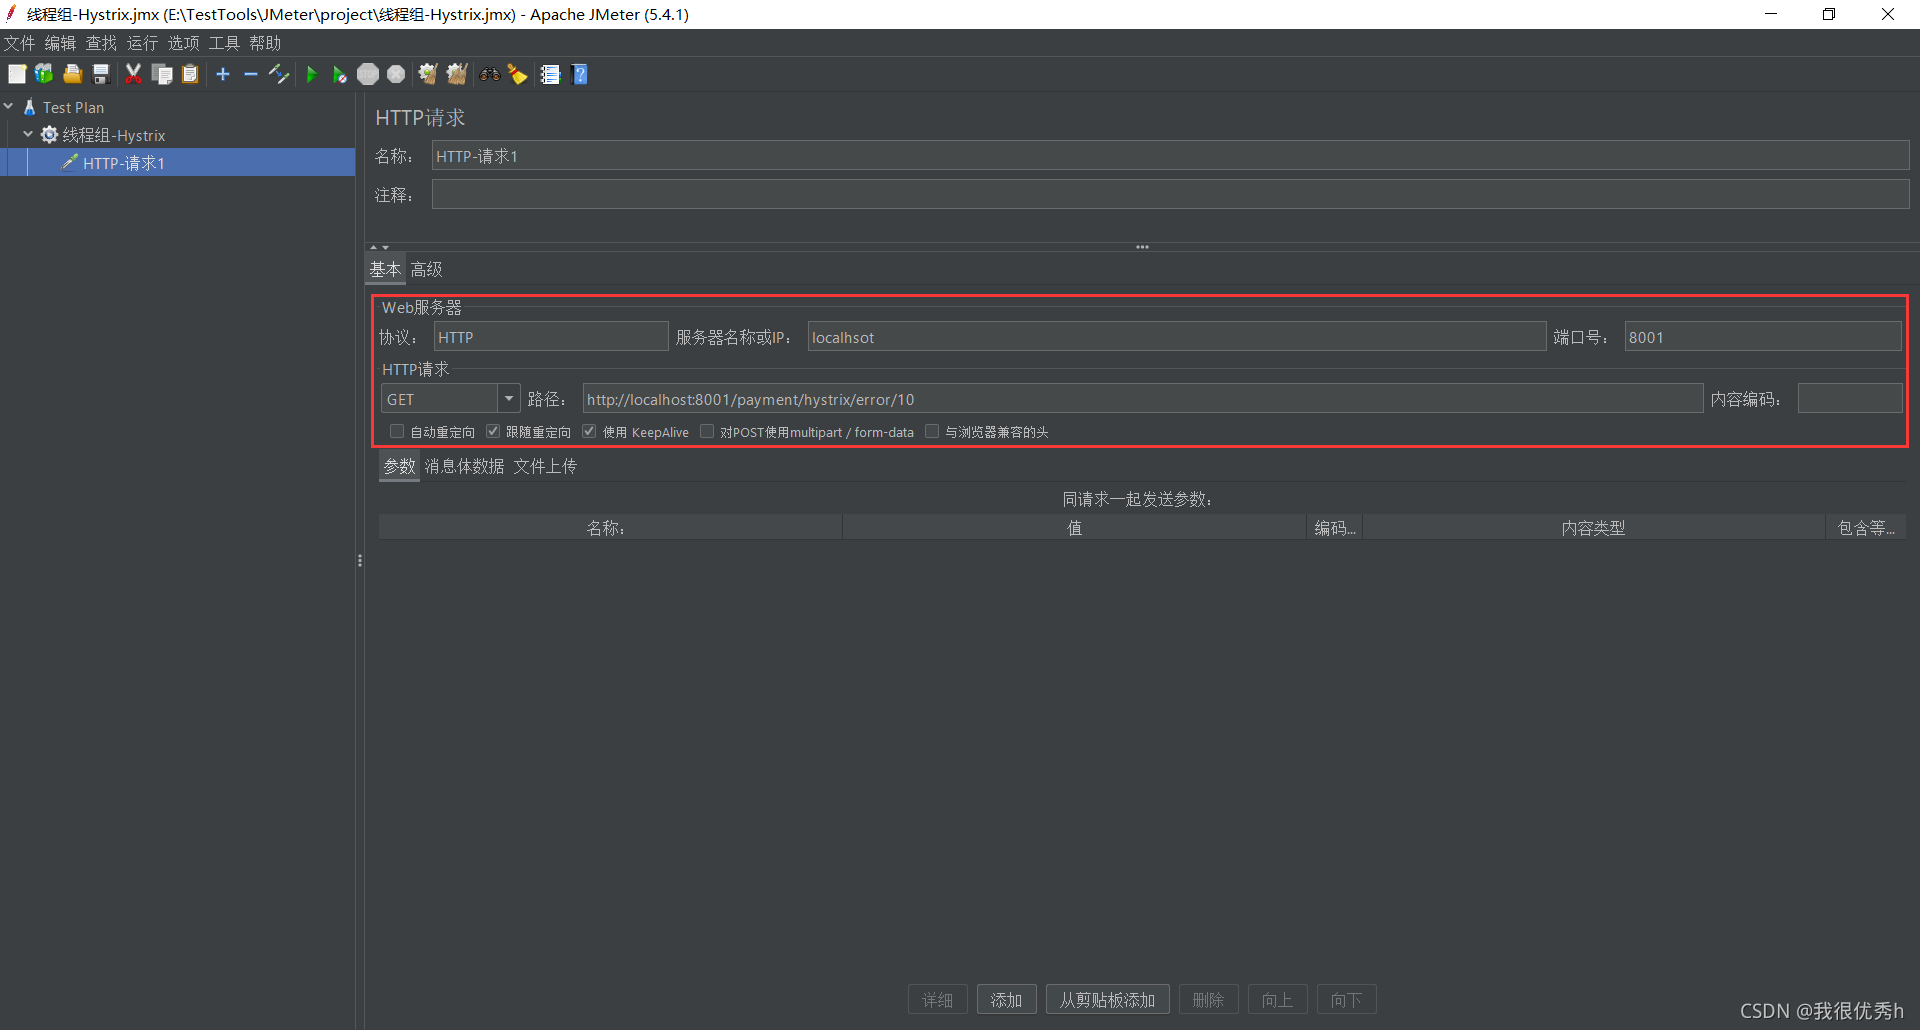
Task: Click the 名称 field containing HTTP-请求1
Action: click(x=1170, y=156)
